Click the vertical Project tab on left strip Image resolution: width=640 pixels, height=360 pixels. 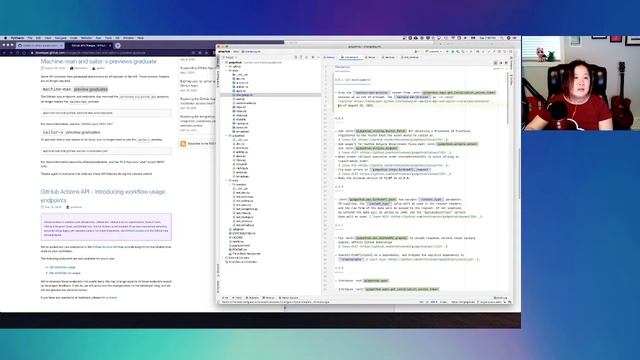tap(218, 62)
